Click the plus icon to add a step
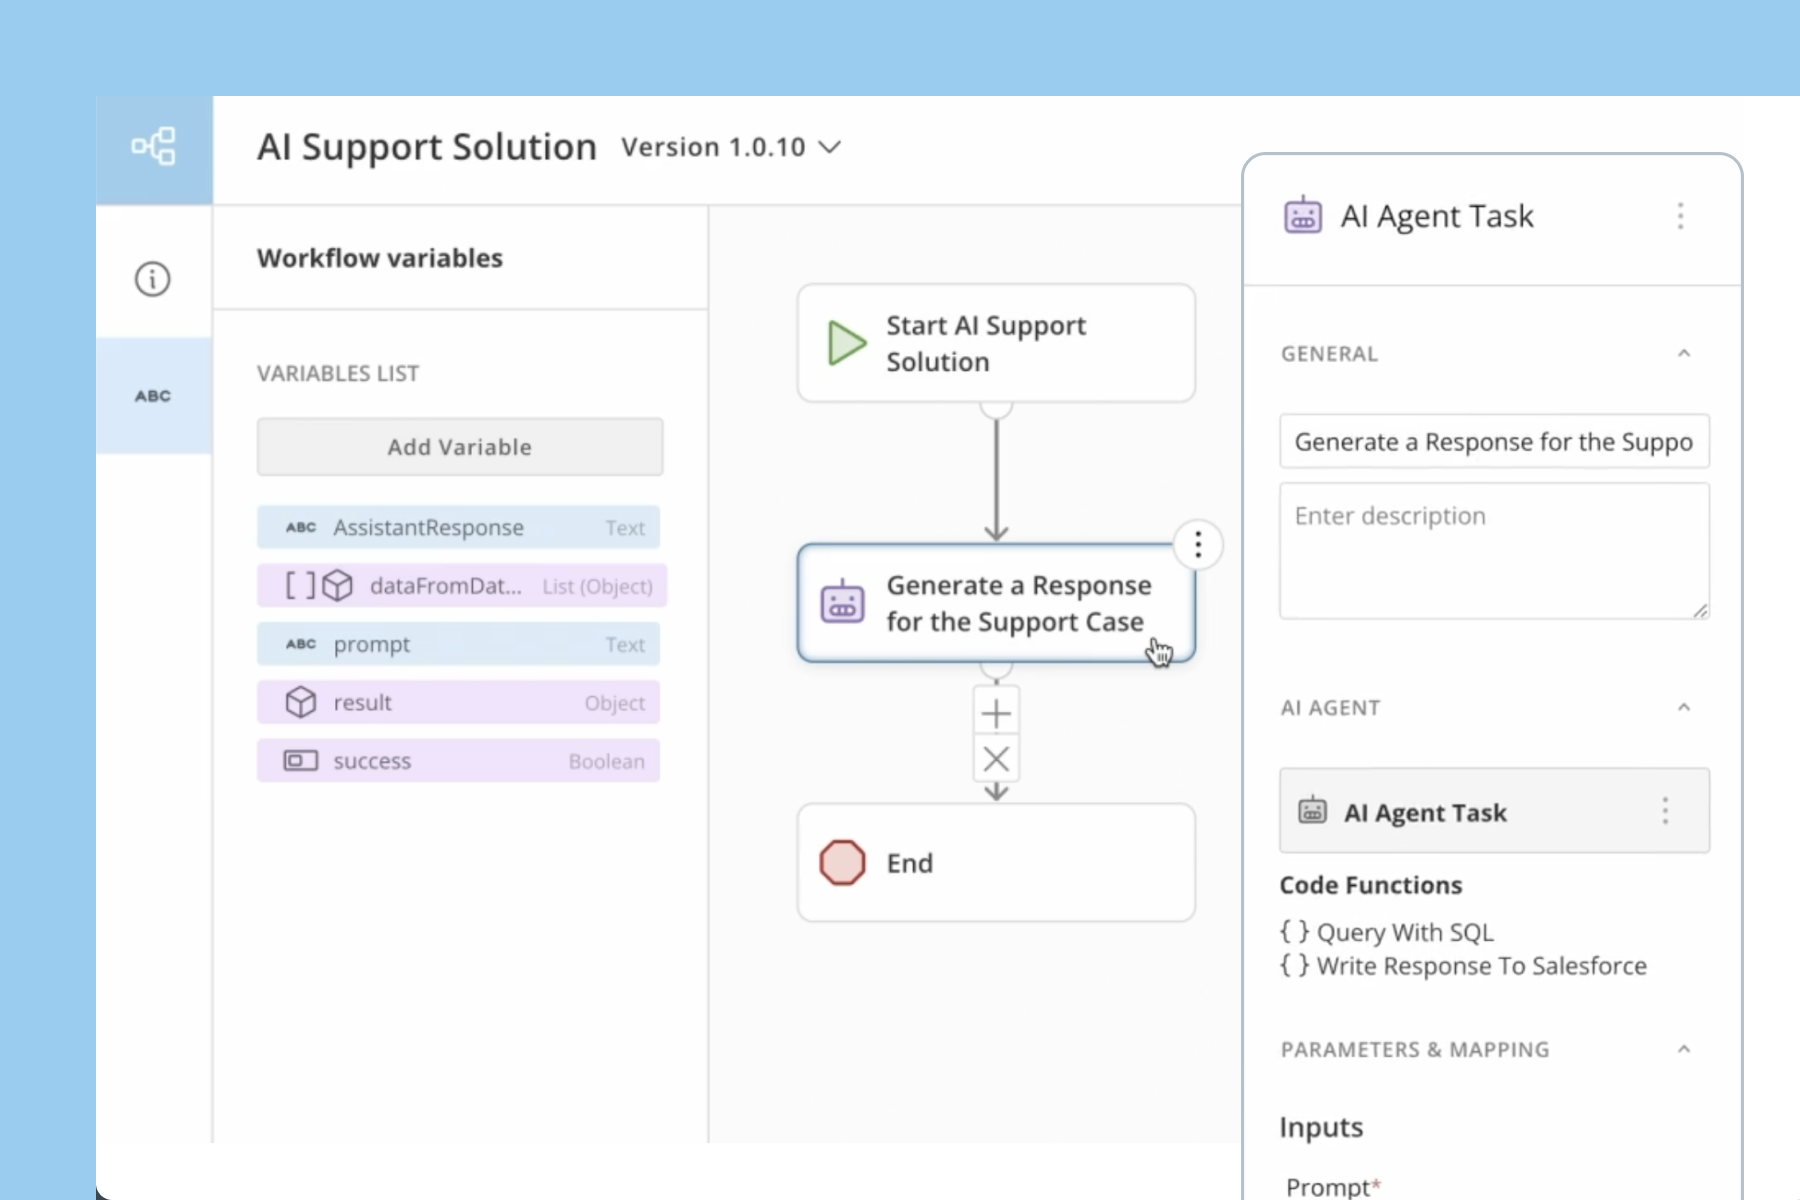This screenshot has height=1200, width=1800. [996, 713]
